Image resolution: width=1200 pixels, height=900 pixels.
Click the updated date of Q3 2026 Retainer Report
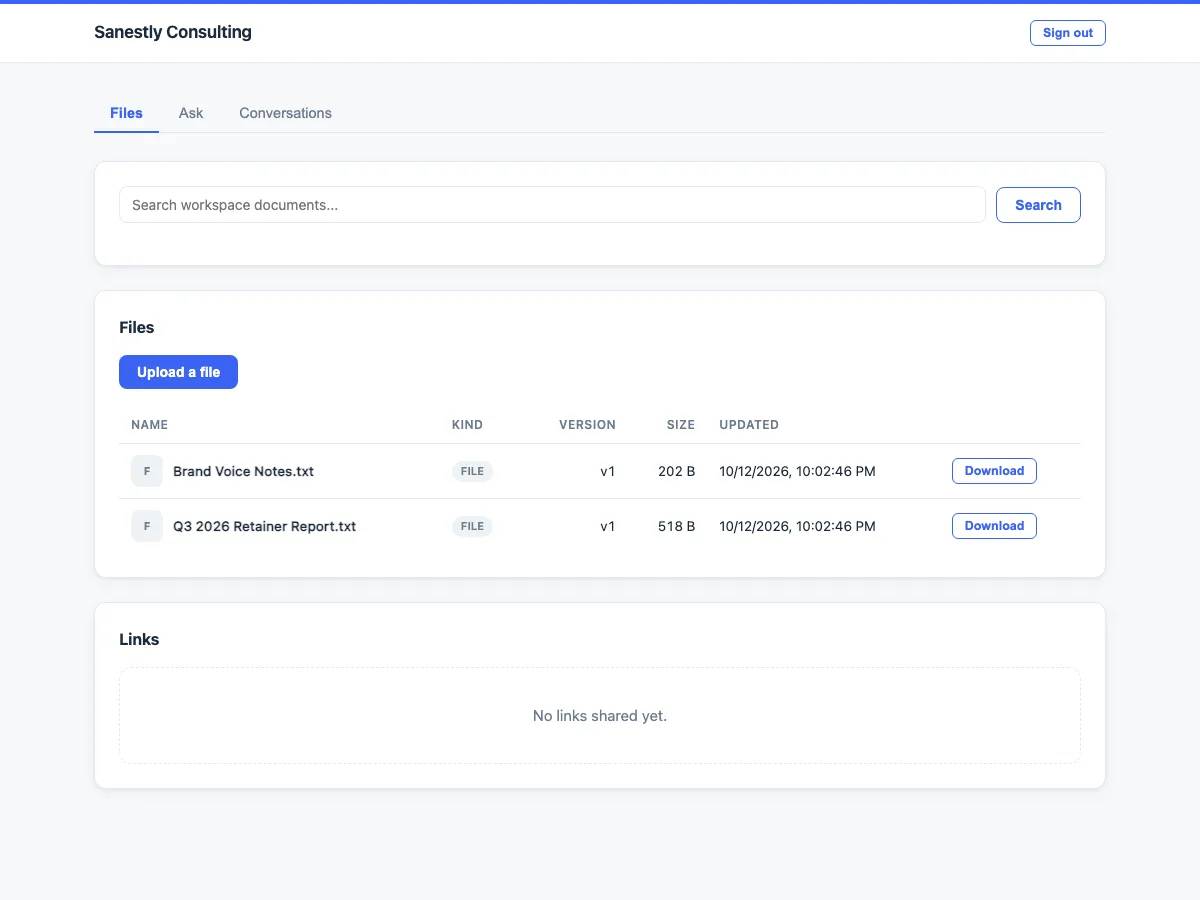[797, 526]
